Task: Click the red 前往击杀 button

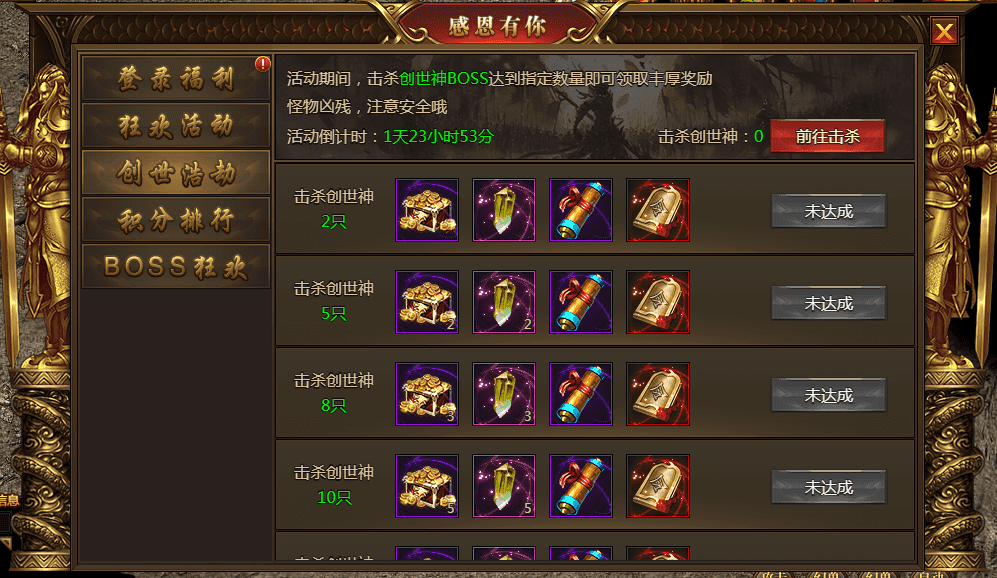Action: click(x=827, y=136)
